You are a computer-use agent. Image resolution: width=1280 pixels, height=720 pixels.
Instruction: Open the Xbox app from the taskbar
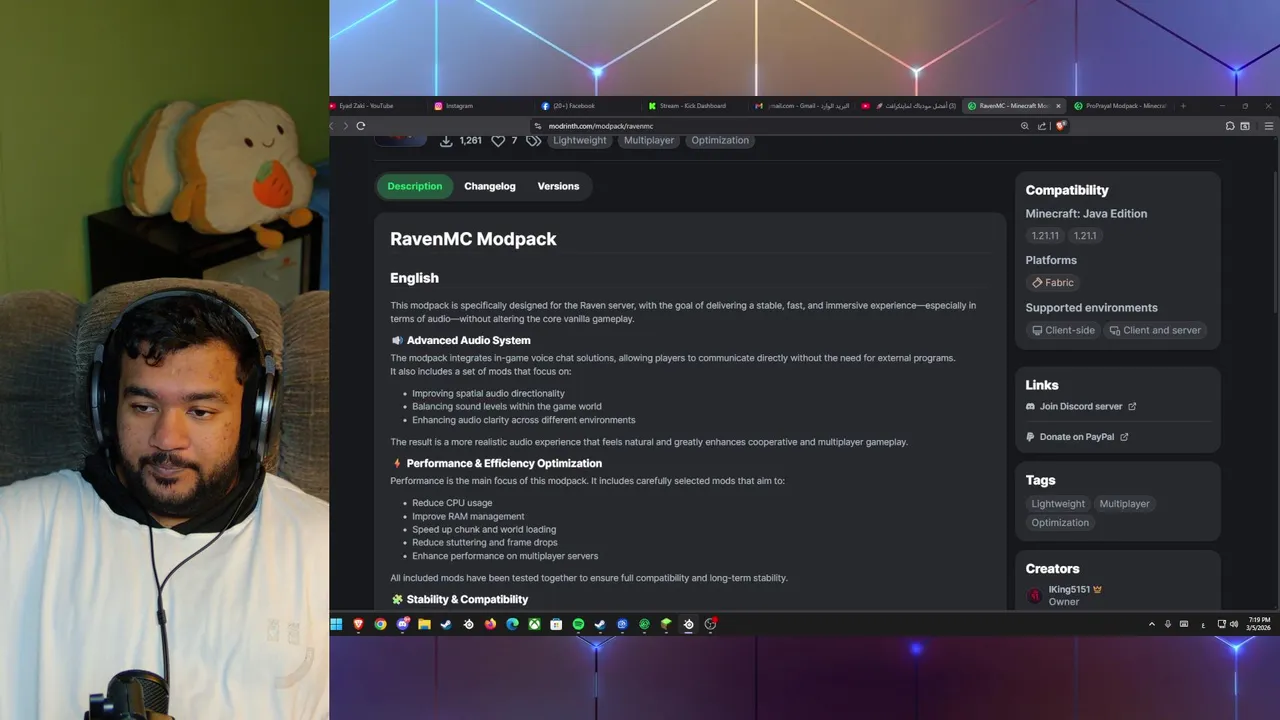534,624
